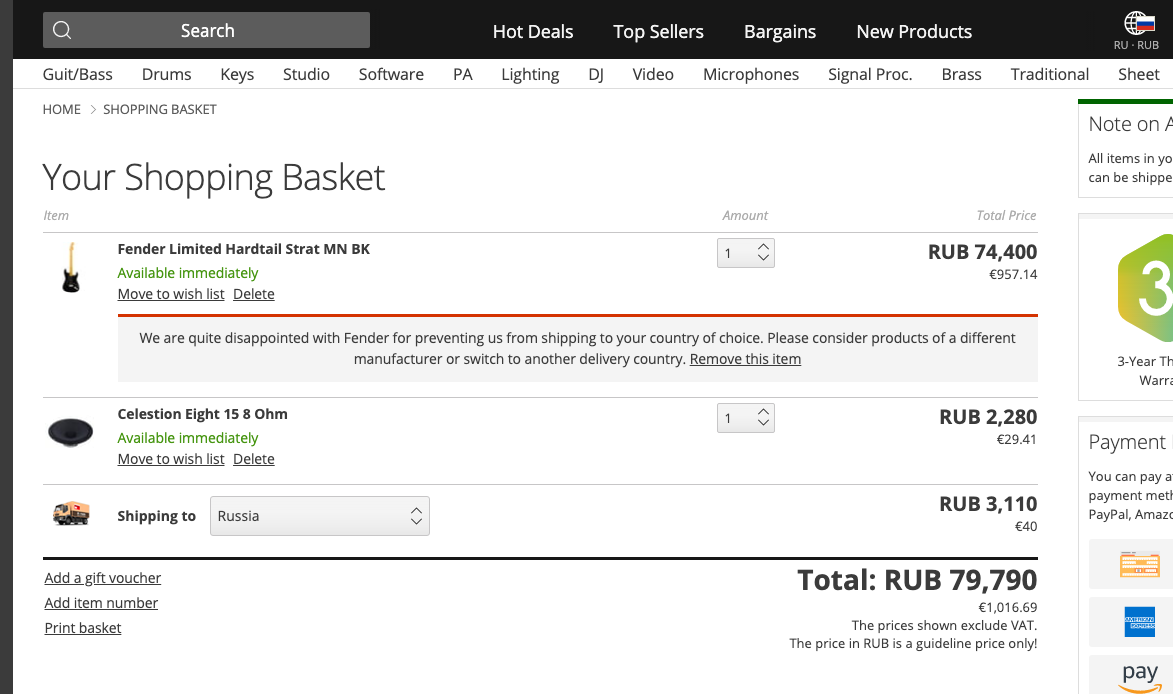Open the Keys category
Screen dimensions: 1173x694
(237, 74)
